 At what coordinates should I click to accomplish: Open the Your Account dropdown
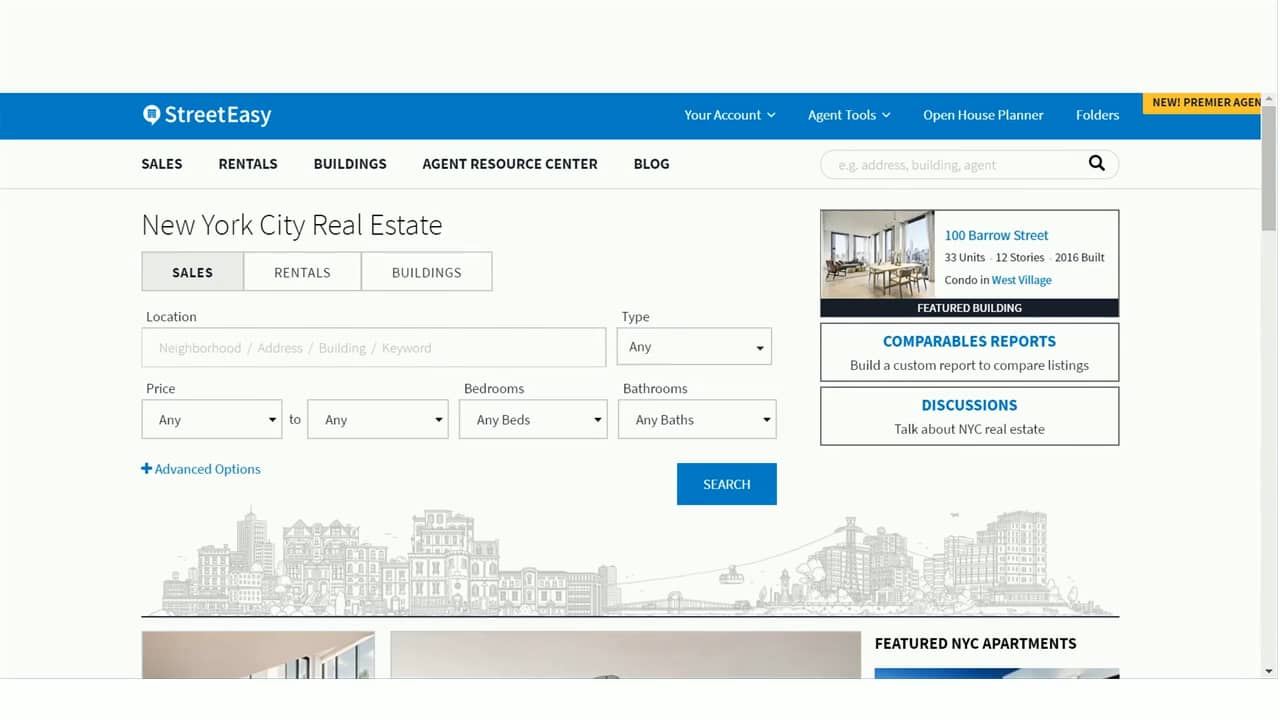tap(730, 115)
